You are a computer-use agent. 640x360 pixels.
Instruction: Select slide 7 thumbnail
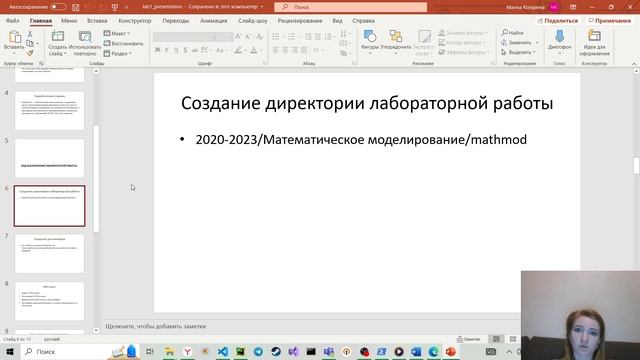click(49, 253)
